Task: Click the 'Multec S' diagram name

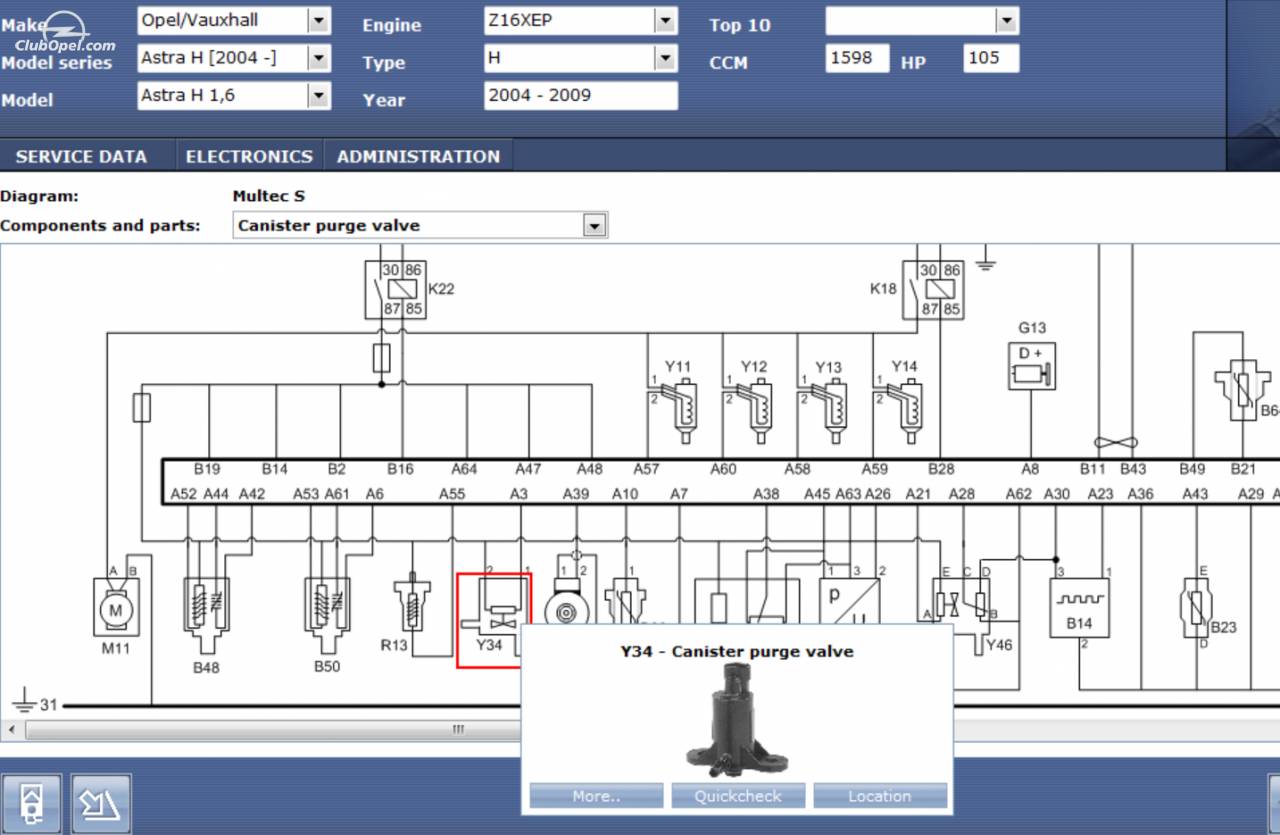Action: 268,196
